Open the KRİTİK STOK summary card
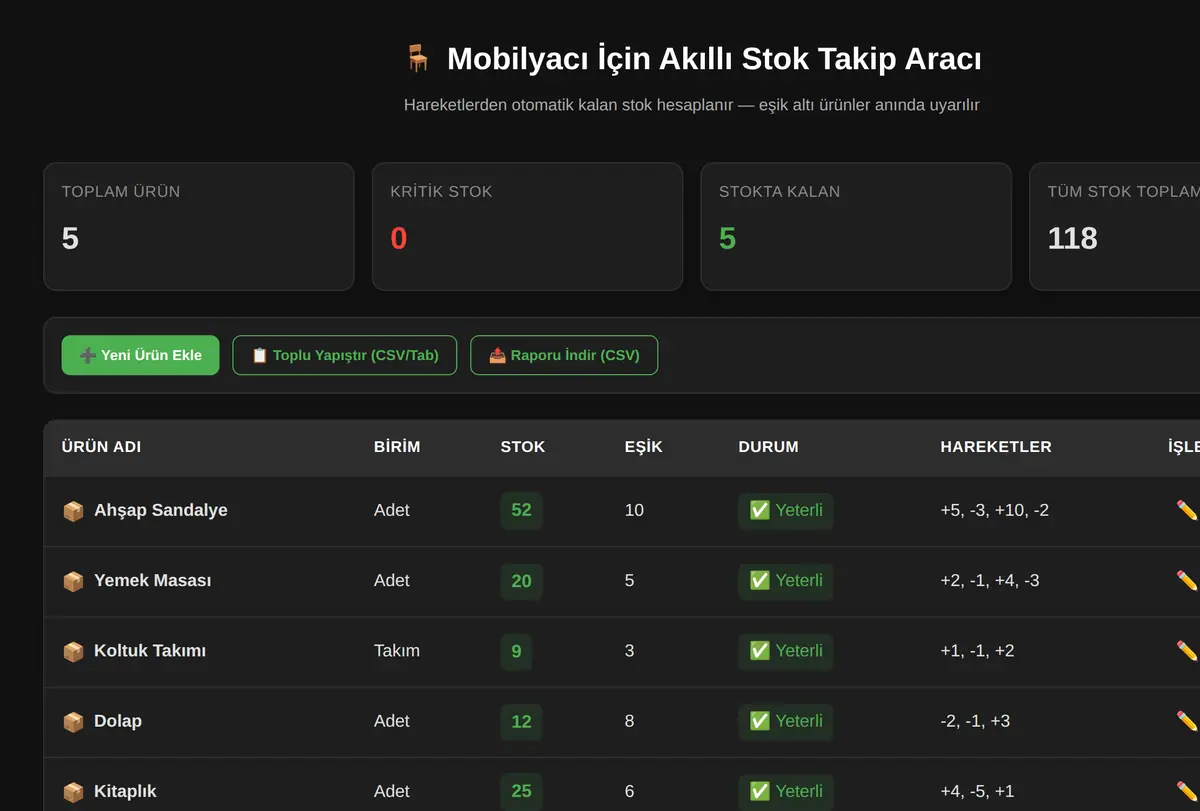The image size is (1200, 811). pyautogui.click(x=527, y=227)
